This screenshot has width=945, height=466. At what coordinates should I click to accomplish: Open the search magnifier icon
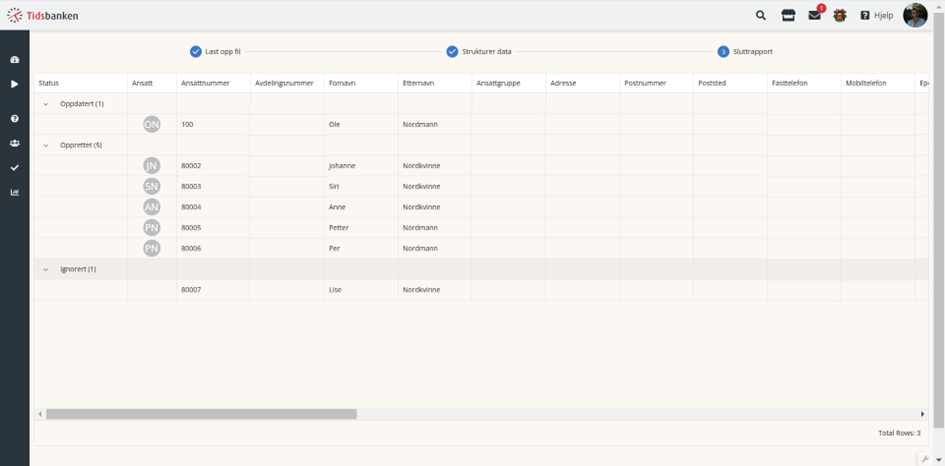[761, 16]
